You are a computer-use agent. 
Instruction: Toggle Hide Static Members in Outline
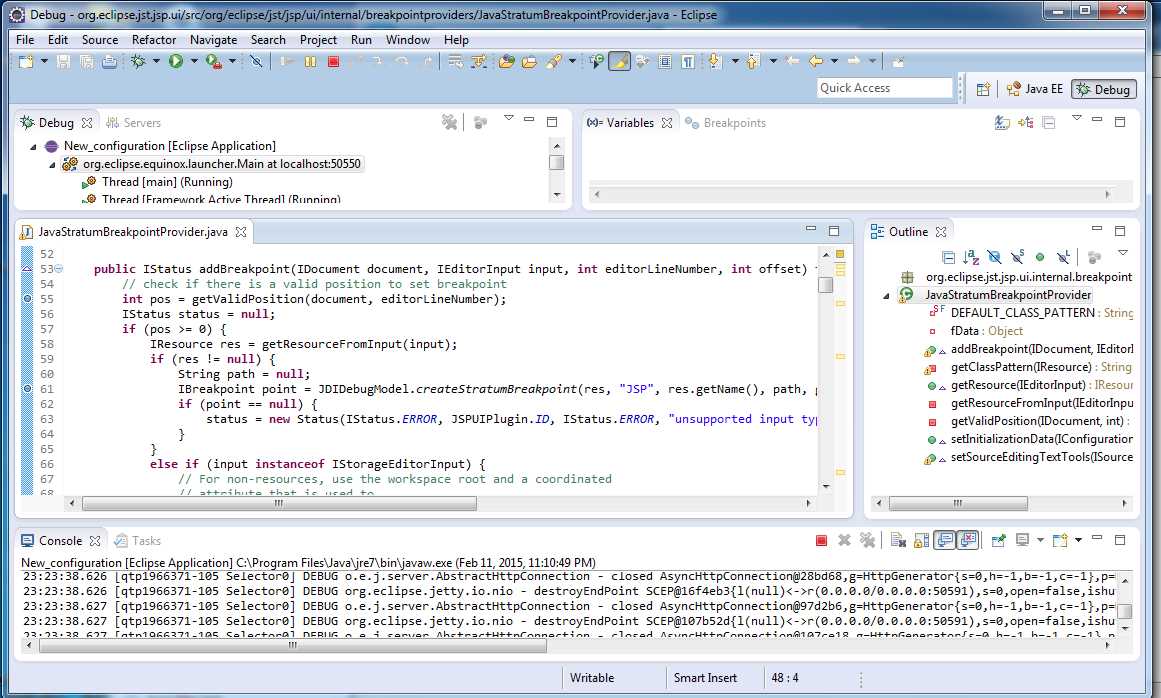1017,257
